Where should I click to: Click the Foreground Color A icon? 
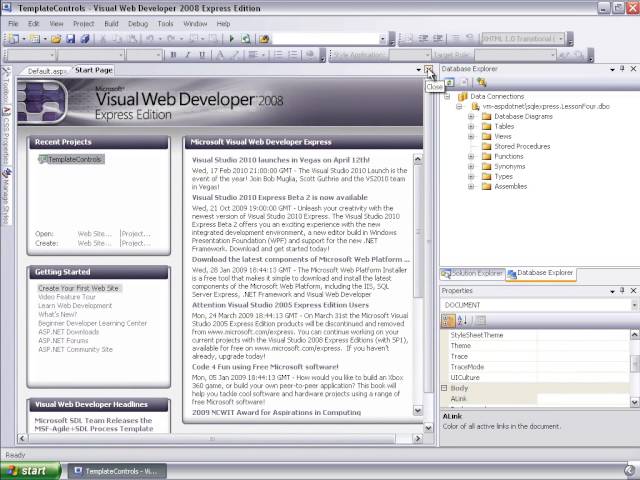pos(220,55)
